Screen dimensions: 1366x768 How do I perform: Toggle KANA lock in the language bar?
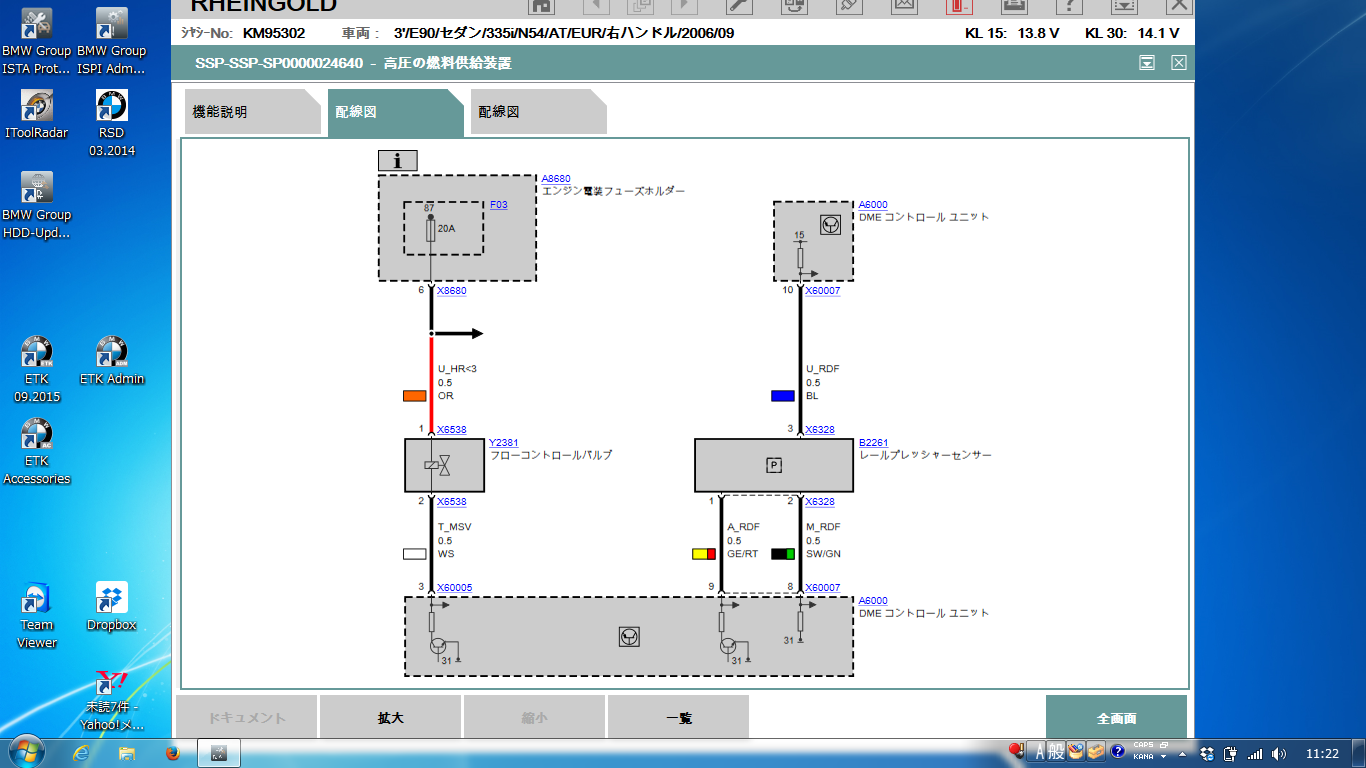point(1143,757)
